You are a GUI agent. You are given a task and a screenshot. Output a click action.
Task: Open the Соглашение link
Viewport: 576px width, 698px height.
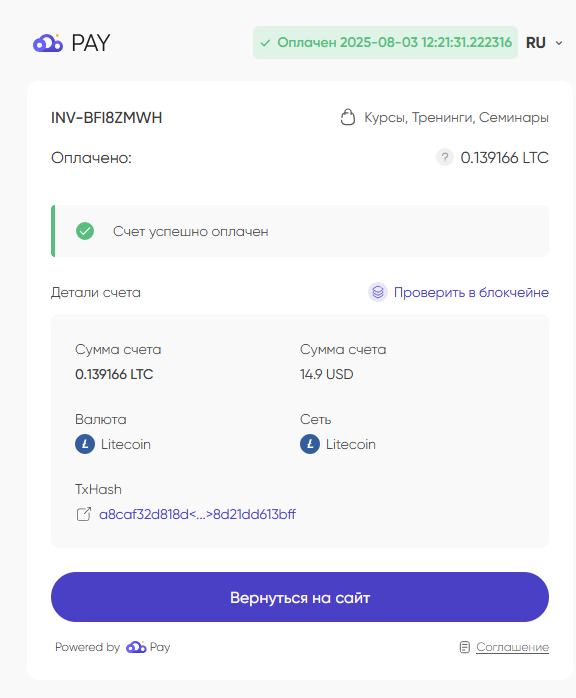click(512, 647)
